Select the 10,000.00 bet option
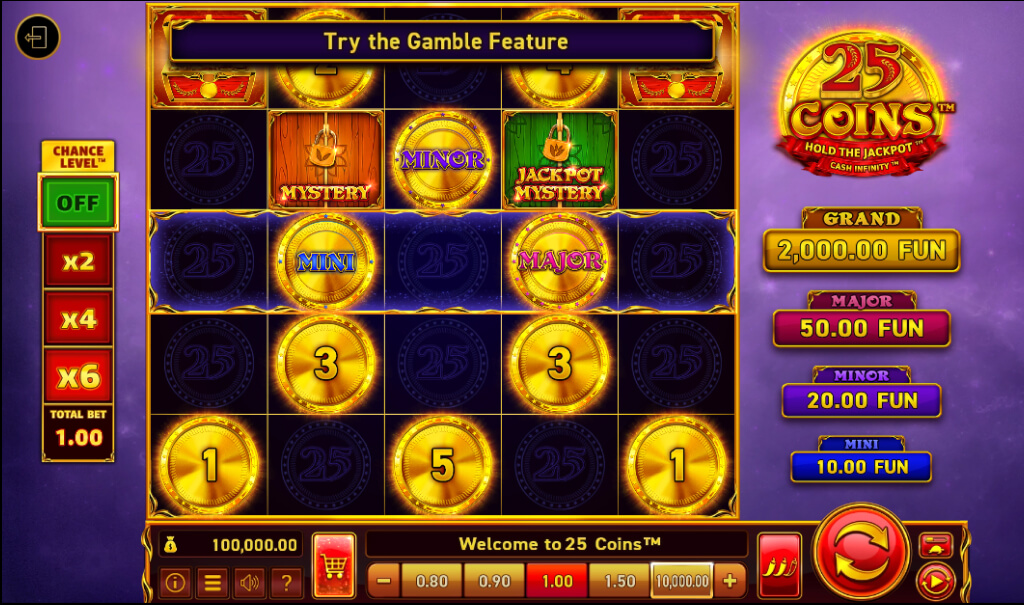 (682, 581)
